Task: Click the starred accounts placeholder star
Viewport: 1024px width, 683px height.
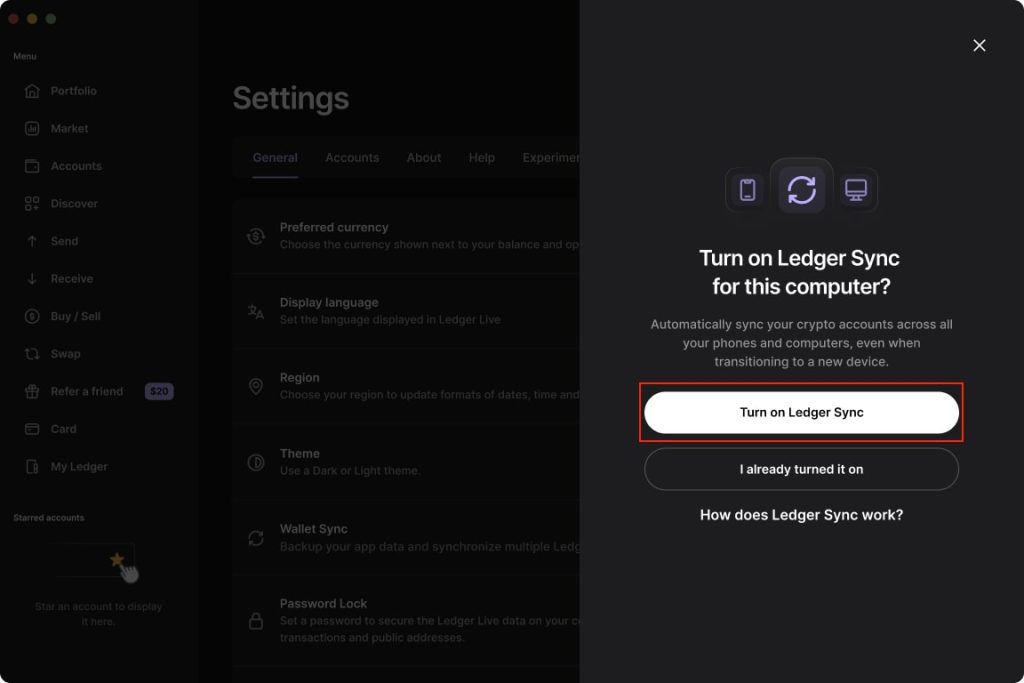Action: [116, 560]
